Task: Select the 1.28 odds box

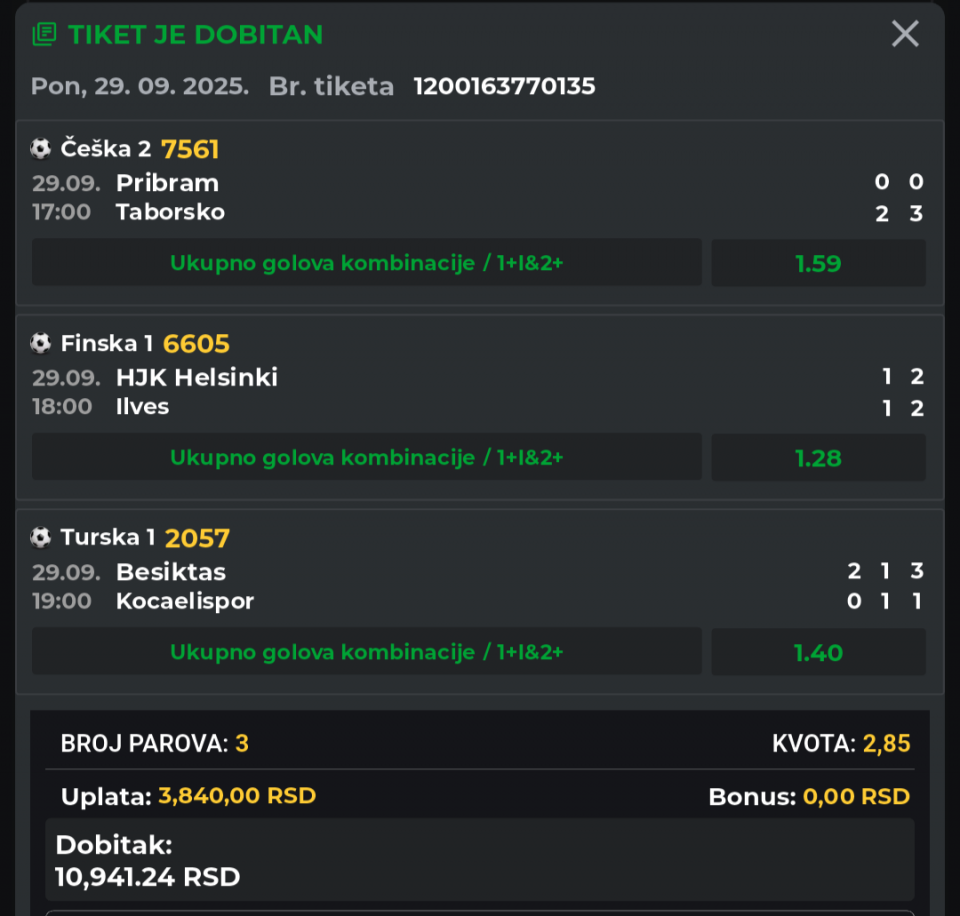Action: [x=818, y=458]
